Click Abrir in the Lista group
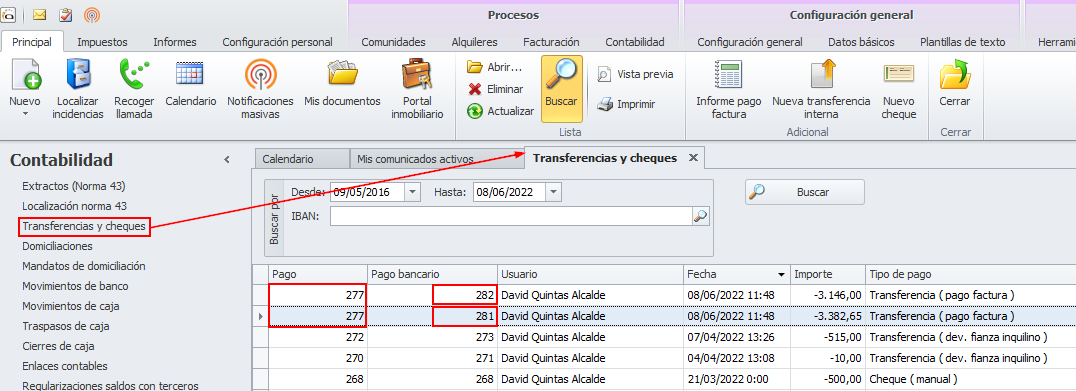The image size is (1076, 391). tap(495, 67)
